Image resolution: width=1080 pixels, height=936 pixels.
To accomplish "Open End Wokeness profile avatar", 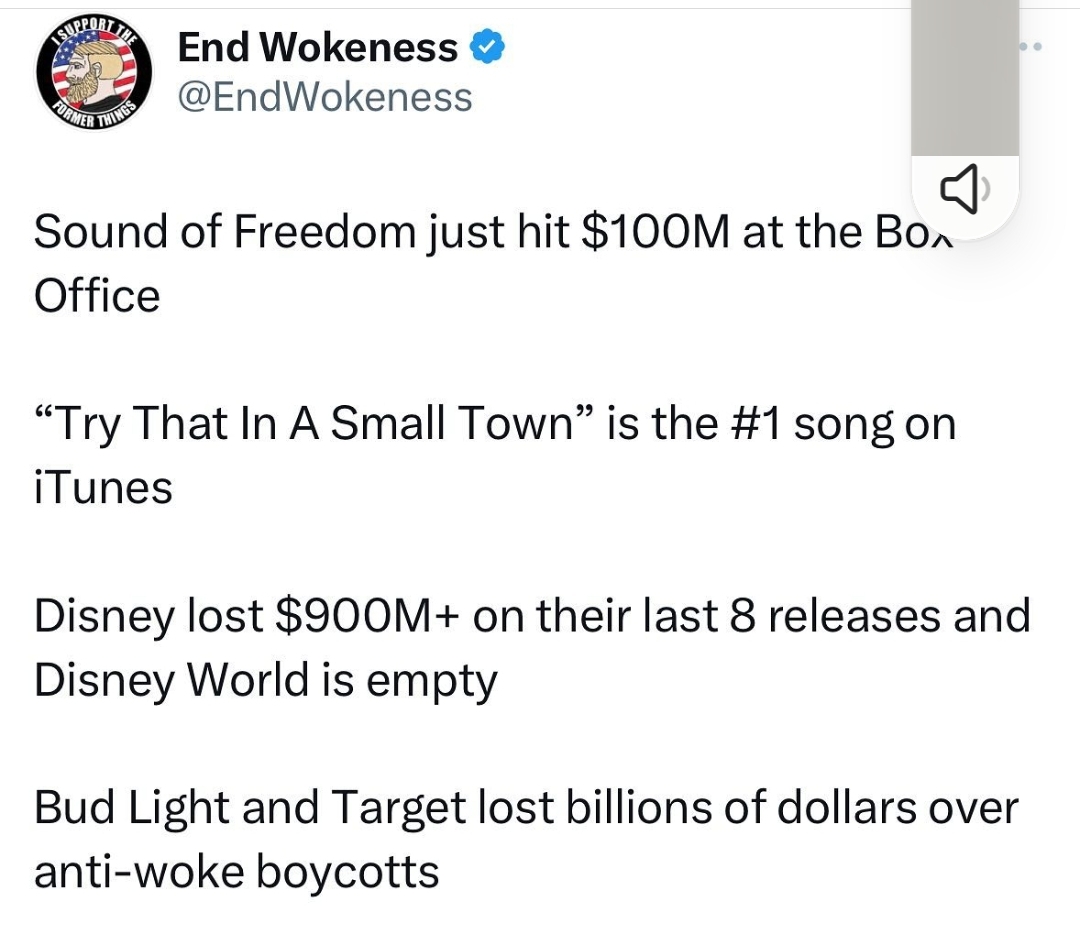I will pos(94,72).
